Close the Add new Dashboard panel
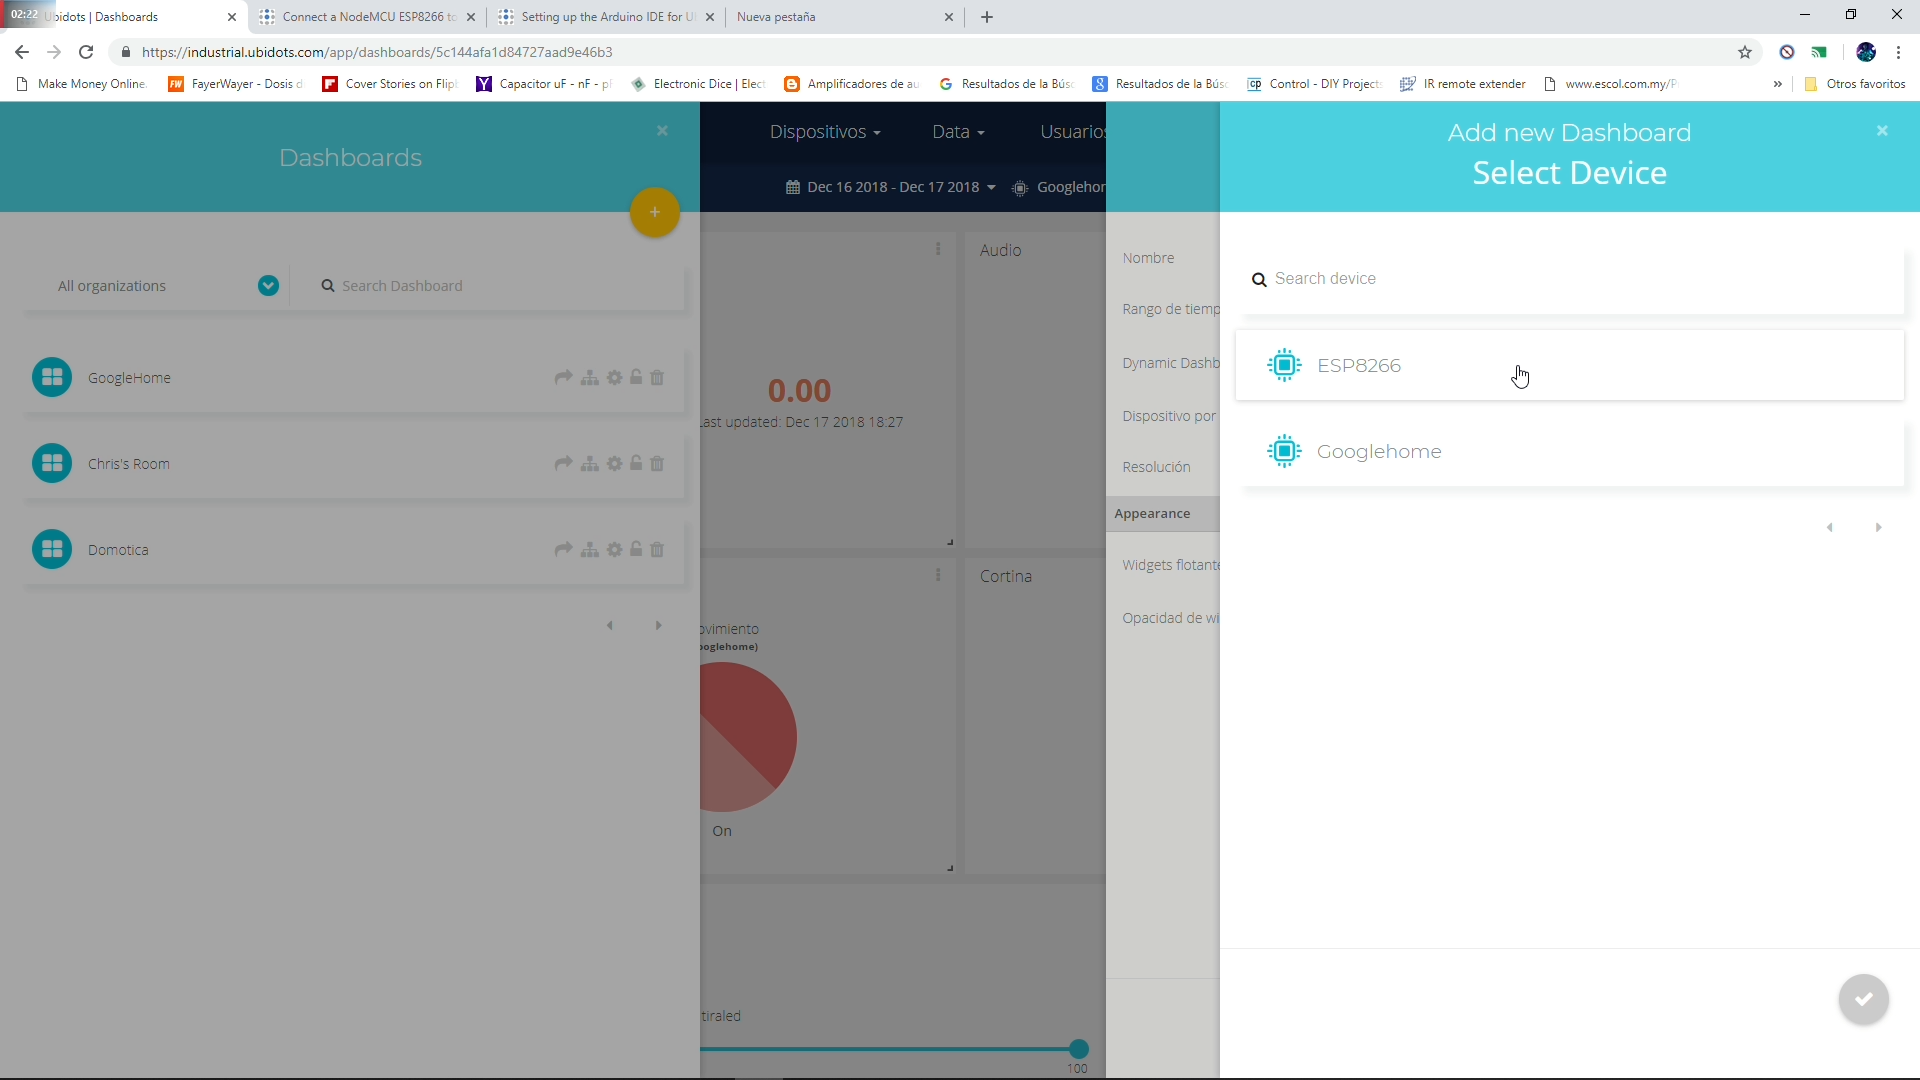Viewport: 1920px width, 1080px height. pyautogui.click(x=1882, y=131)
